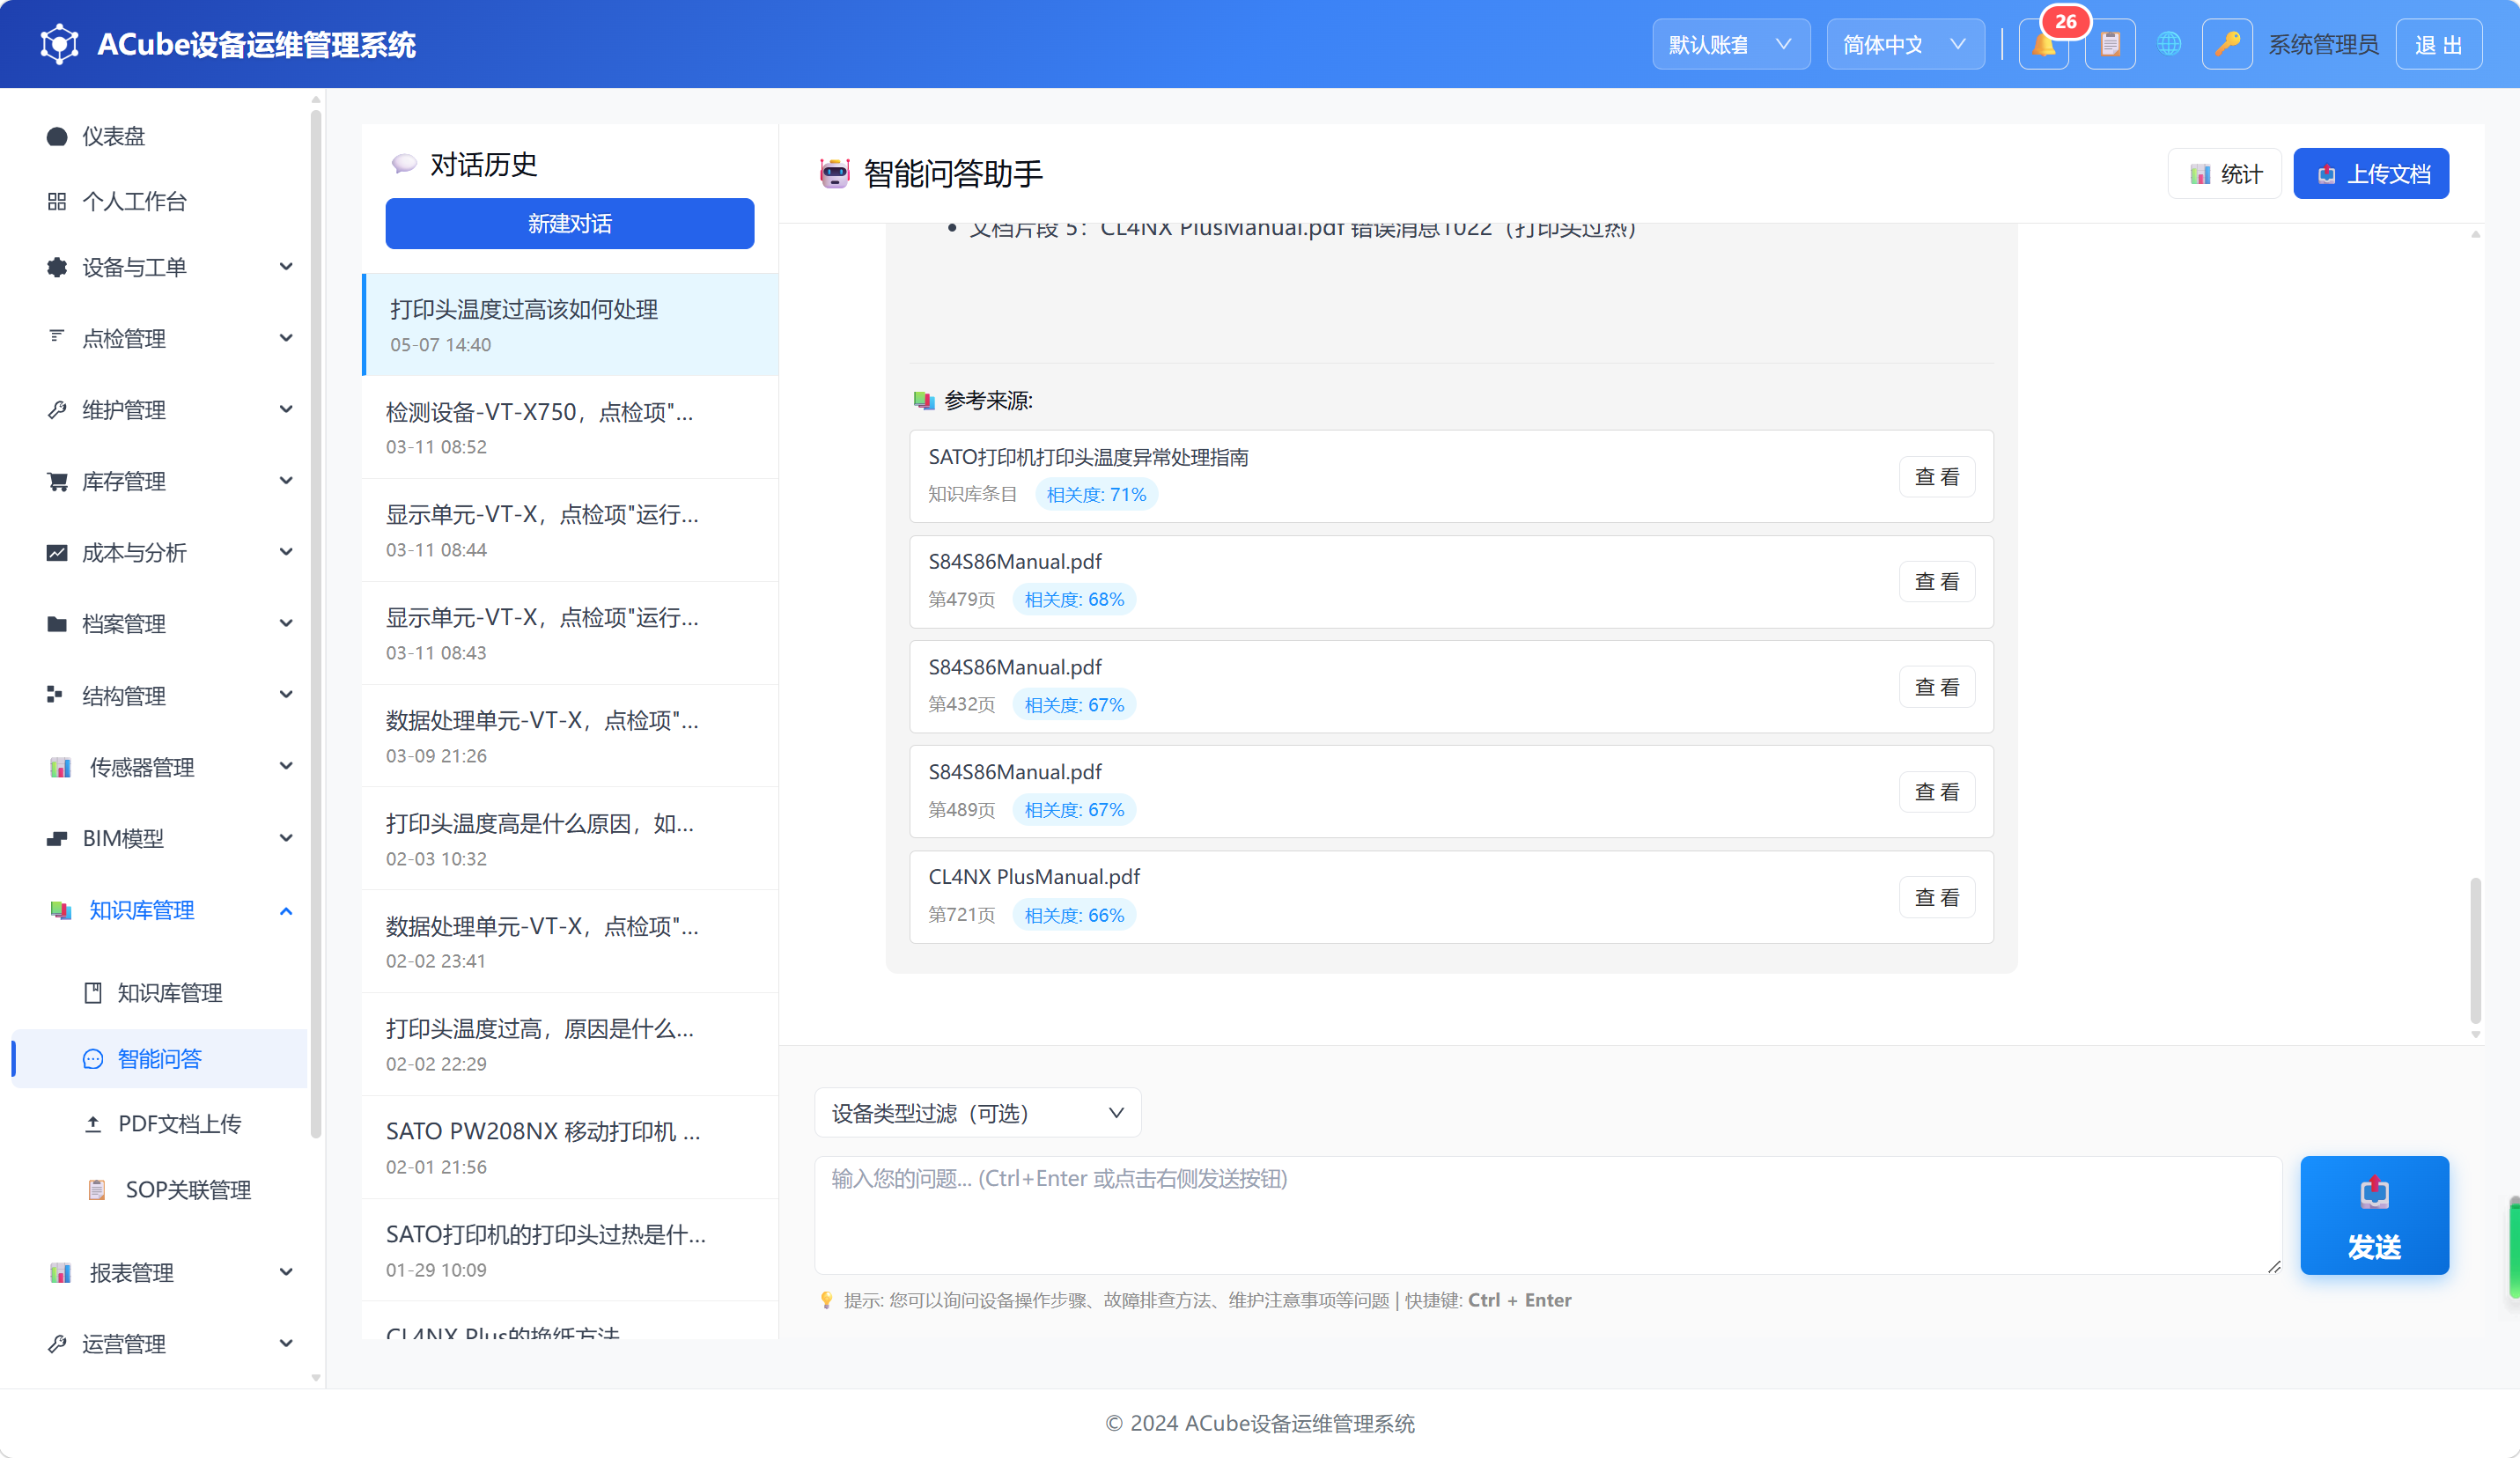Expand the 传感器管理 menu chevron
Screen dimensions: 2520x1458
coord(286,767)
